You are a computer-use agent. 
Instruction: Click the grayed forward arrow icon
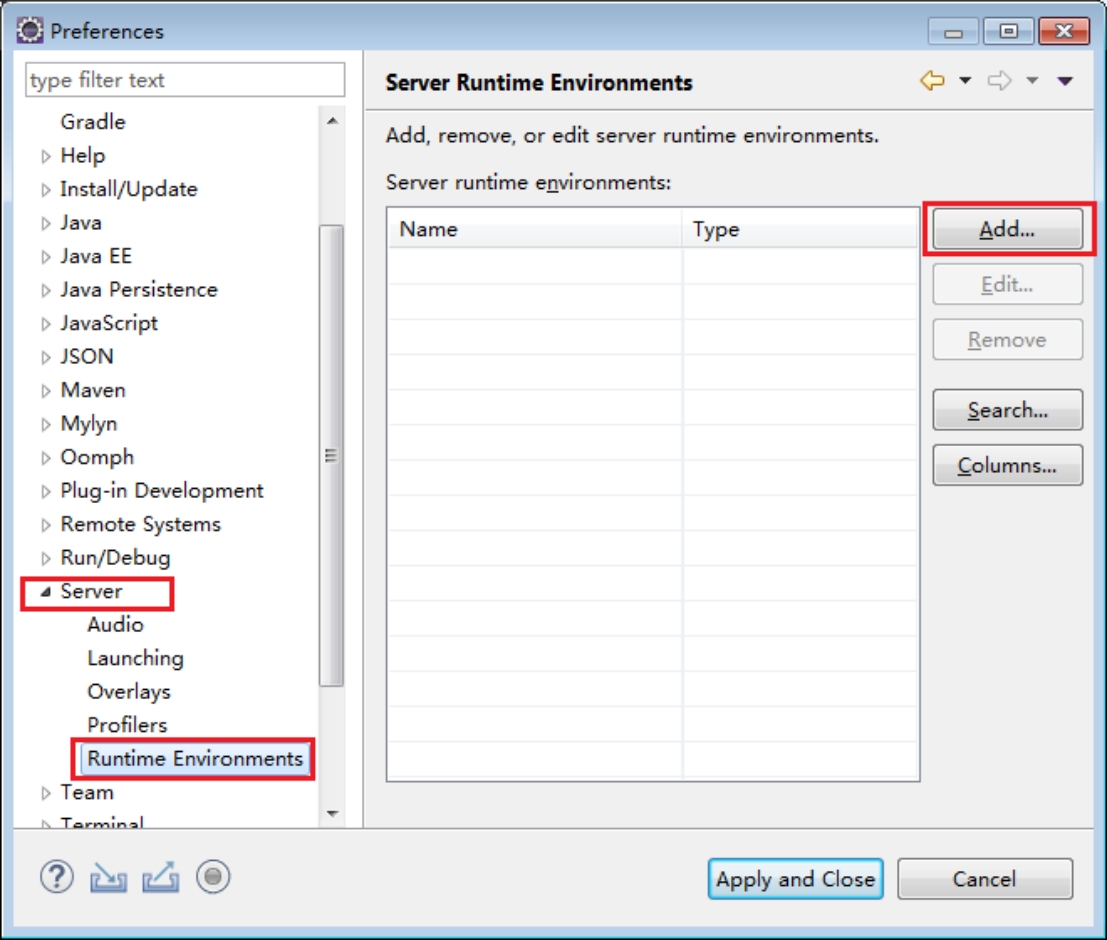(x=999, y=81)
